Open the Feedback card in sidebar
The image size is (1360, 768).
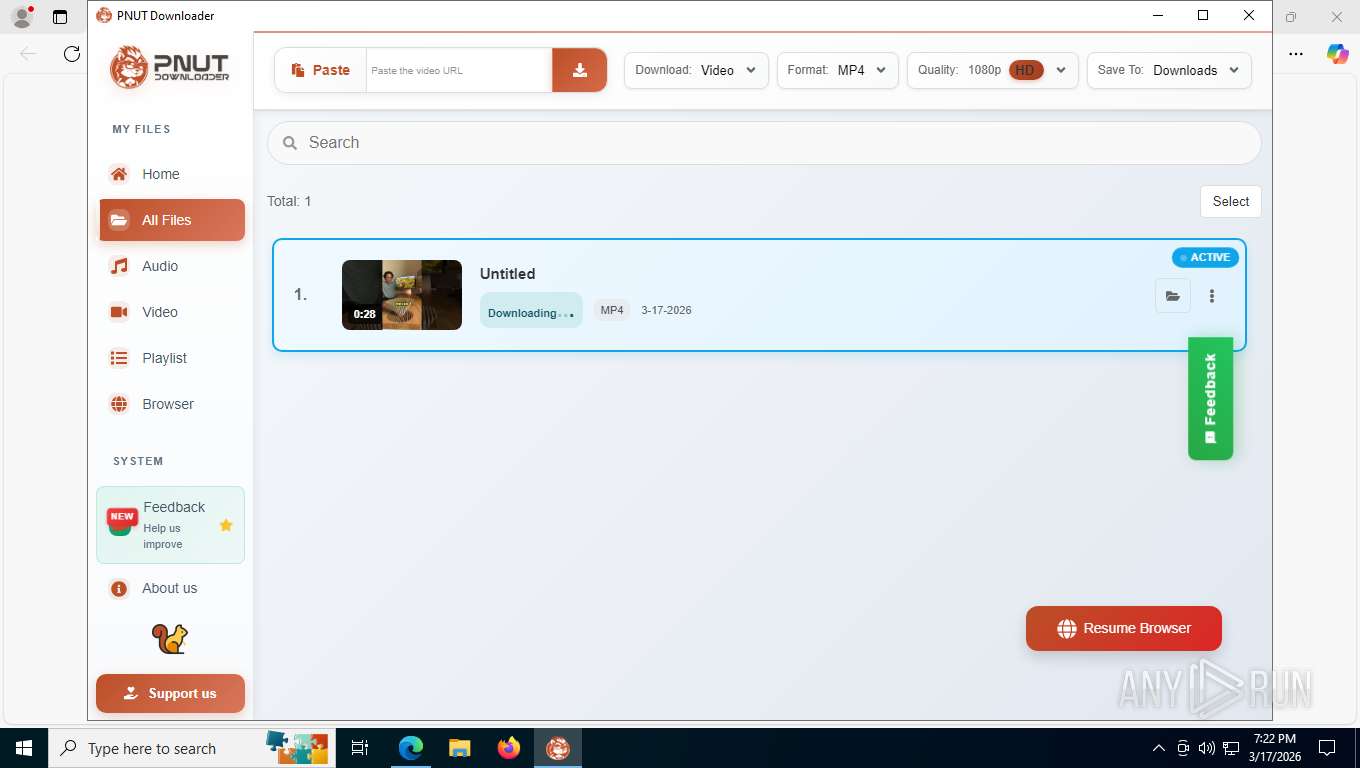170,525
